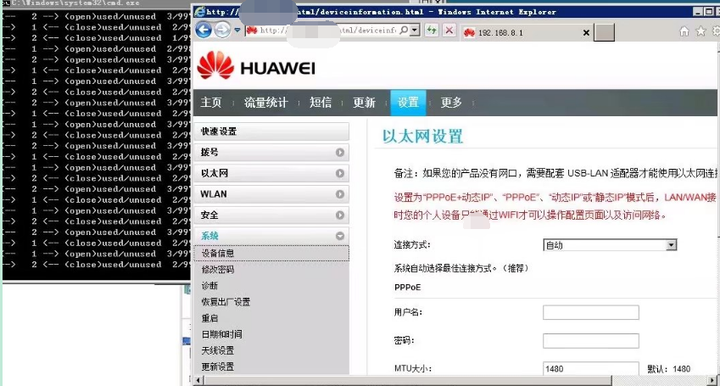The width and height of the screenshot is (720, 386).
Task: Click the 以太网 sidebar menu label
Action: coord(214,173)
